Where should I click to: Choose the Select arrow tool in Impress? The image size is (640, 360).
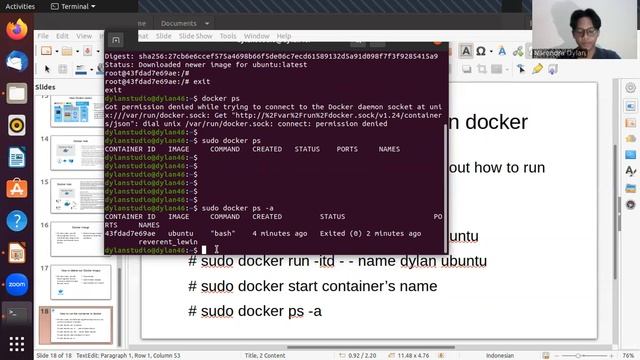[47, 69]
